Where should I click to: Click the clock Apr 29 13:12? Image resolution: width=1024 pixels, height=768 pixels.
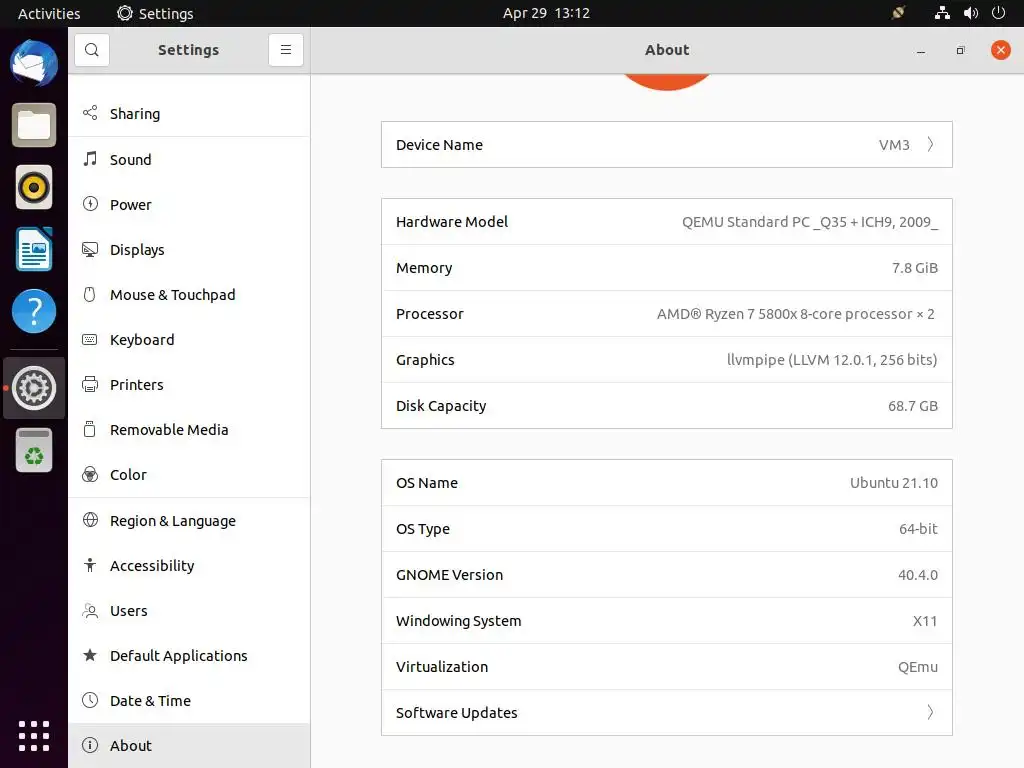point(546,13)
